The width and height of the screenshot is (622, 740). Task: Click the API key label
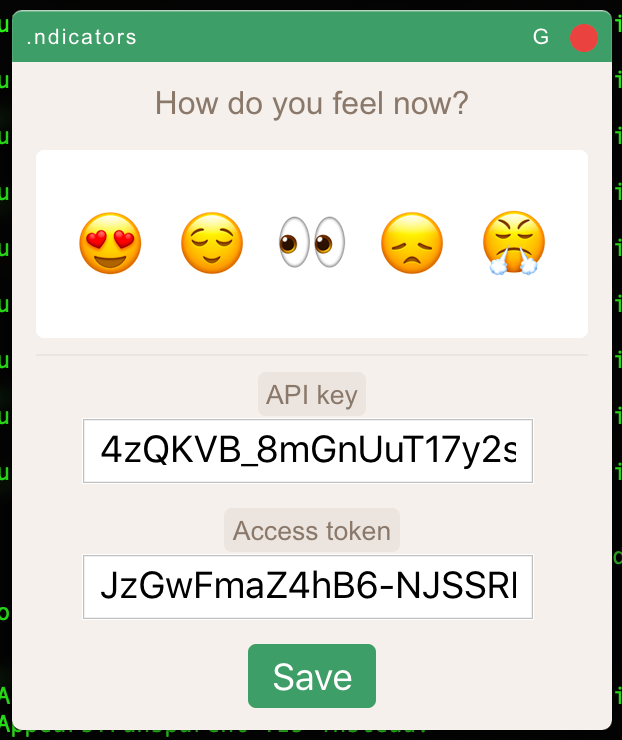click(312, 395)
